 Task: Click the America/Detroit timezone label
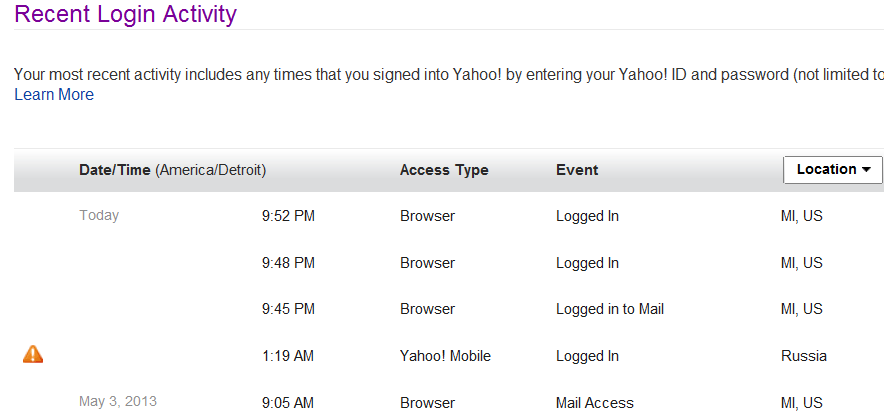(x=210, y=170)
